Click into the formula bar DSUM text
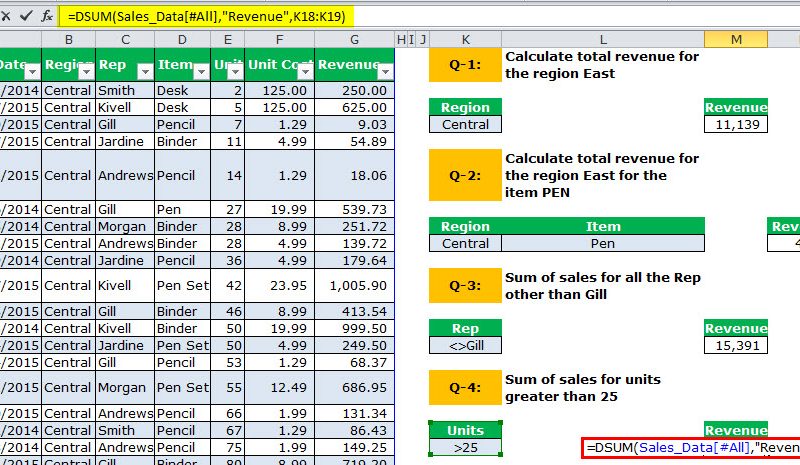 [206, 16]
